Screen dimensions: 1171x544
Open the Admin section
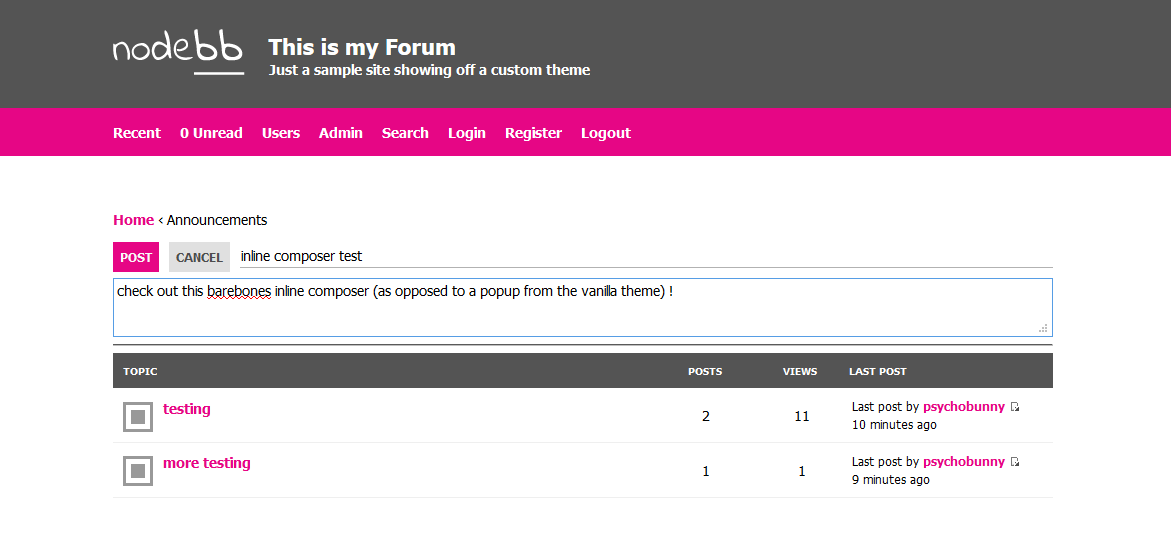pyautogui.click(x=341, y=133)
